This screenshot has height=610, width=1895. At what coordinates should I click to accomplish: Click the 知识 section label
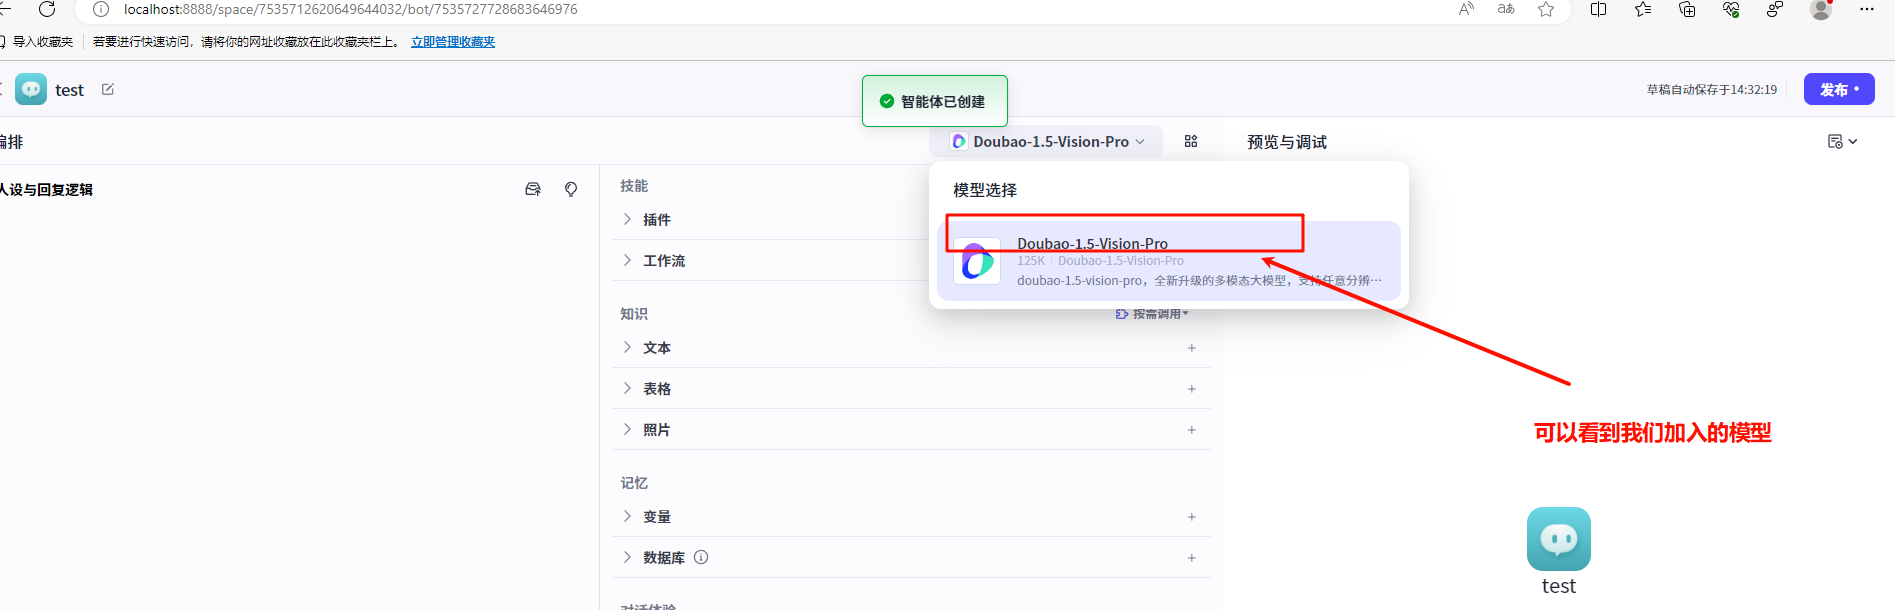pyautogui.click(x=634, y=314)
